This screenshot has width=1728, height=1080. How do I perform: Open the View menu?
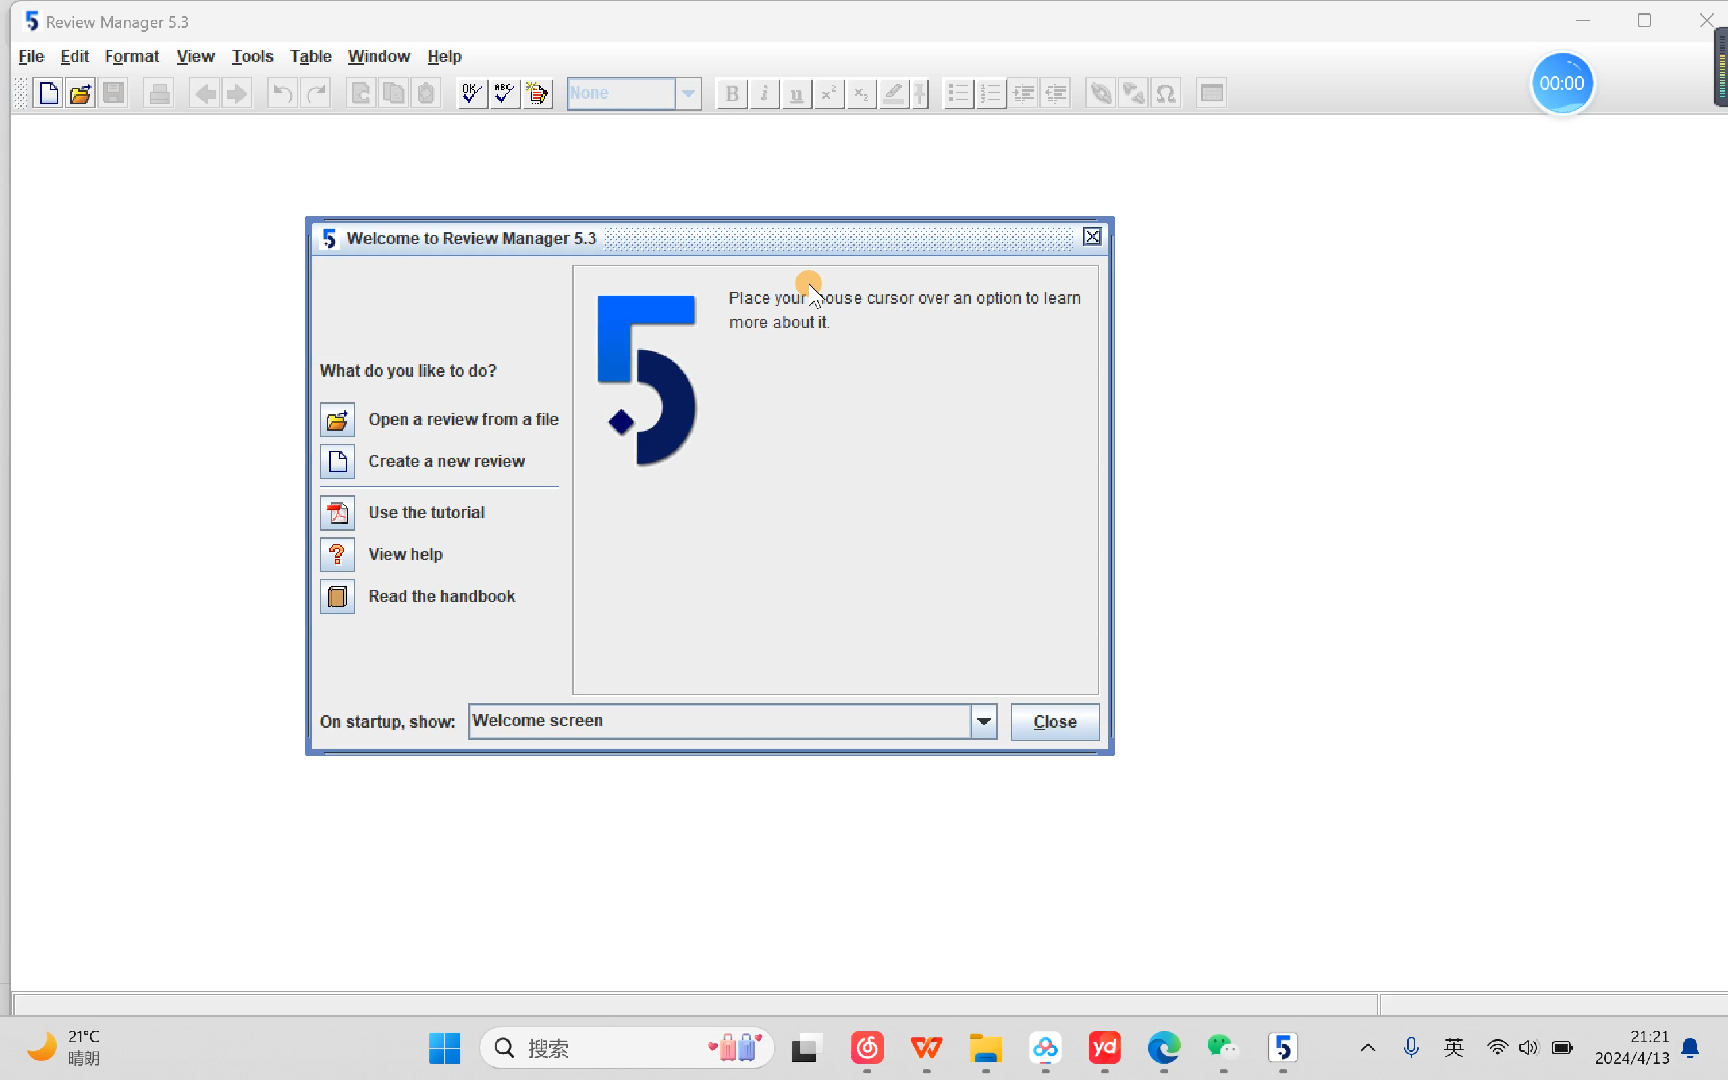pyautogui.click(x=196, y=56)
